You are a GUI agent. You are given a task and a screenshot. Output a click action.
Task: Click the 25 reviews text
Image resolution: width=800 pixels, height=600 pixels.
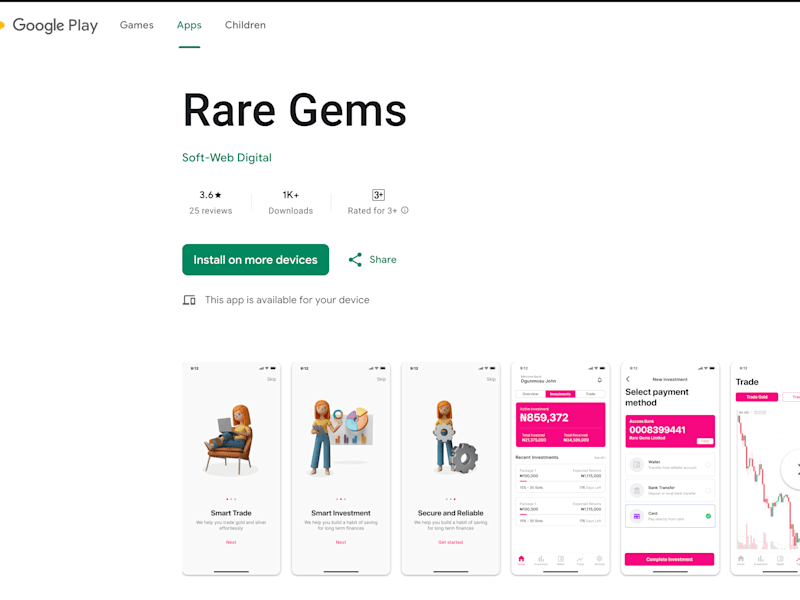[x=211, y=211]
